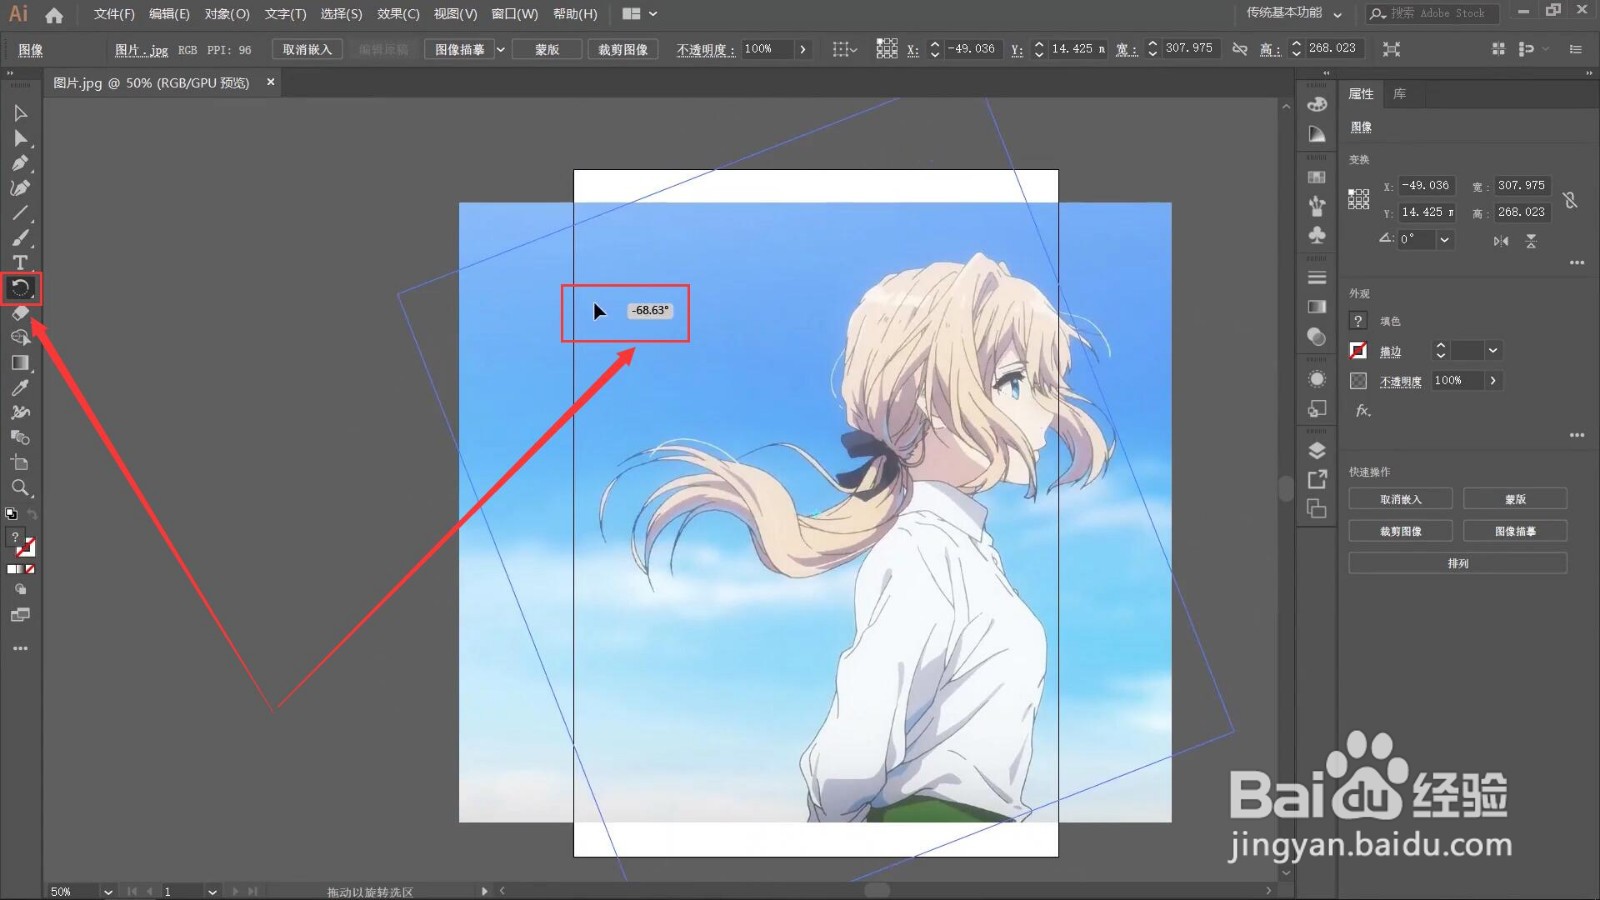Viewport: 1600px width, 900px height.
Task: Click the fx effects icon in Properties
Action: 1363,410
